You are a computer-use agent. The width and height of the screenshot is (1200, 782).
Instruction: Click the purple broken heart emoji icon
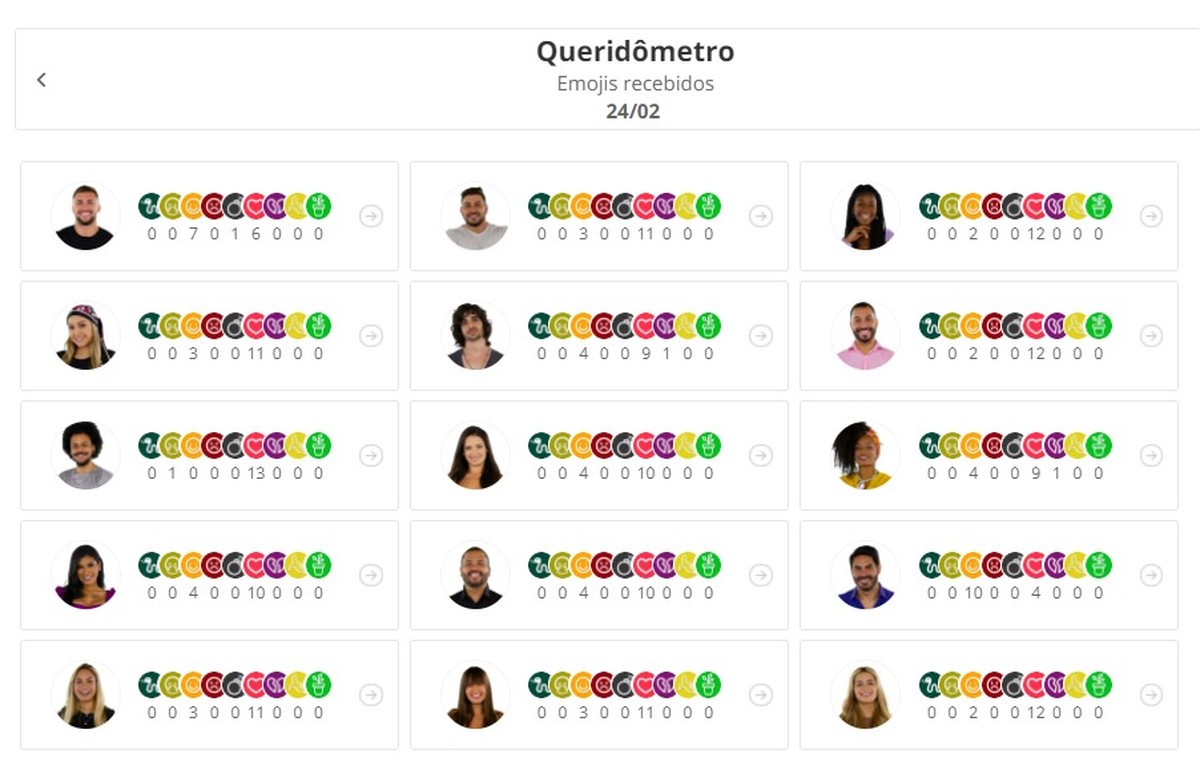coord(274,207)
